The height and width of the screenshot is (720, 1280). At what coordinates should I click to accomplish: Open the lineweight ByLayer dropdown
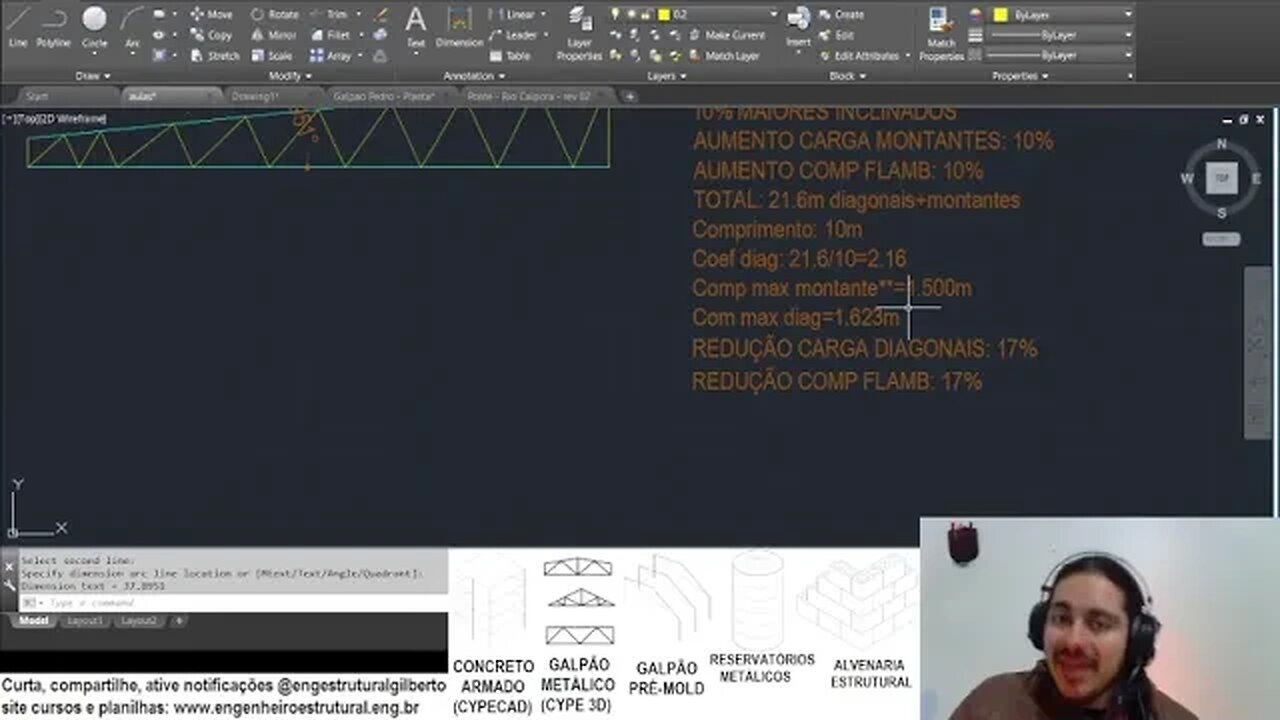[x=1128, y=35]
